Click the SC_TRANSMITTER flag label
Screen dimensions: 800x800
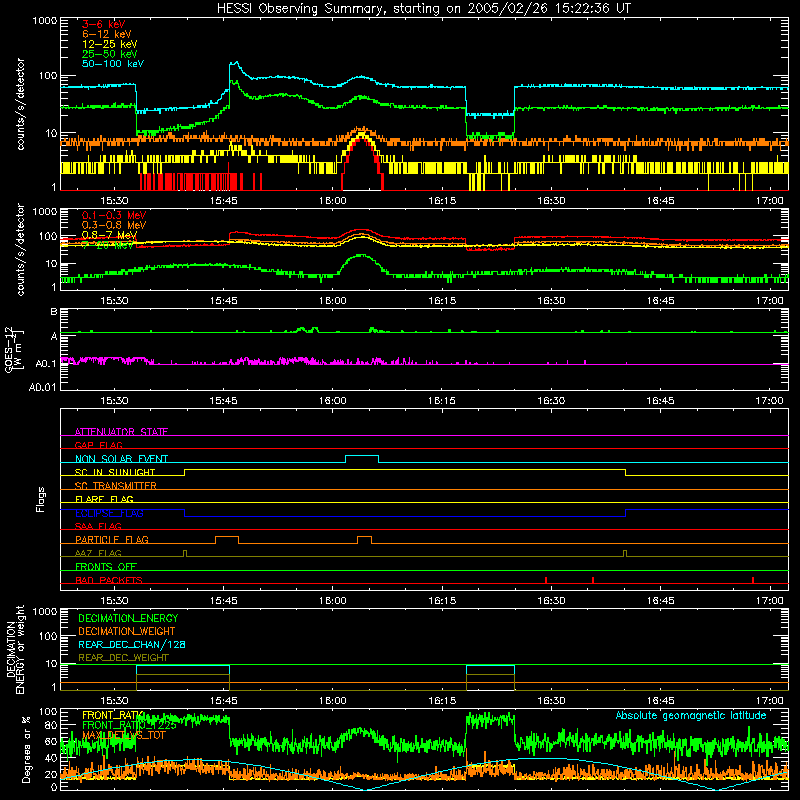pos(116,486)
